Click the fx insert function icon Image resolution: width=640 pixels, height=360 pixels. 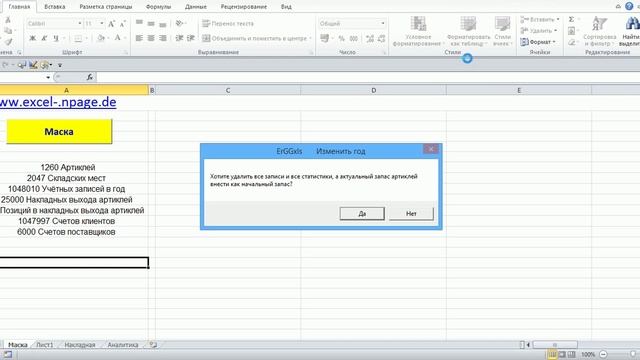point(90,77)
